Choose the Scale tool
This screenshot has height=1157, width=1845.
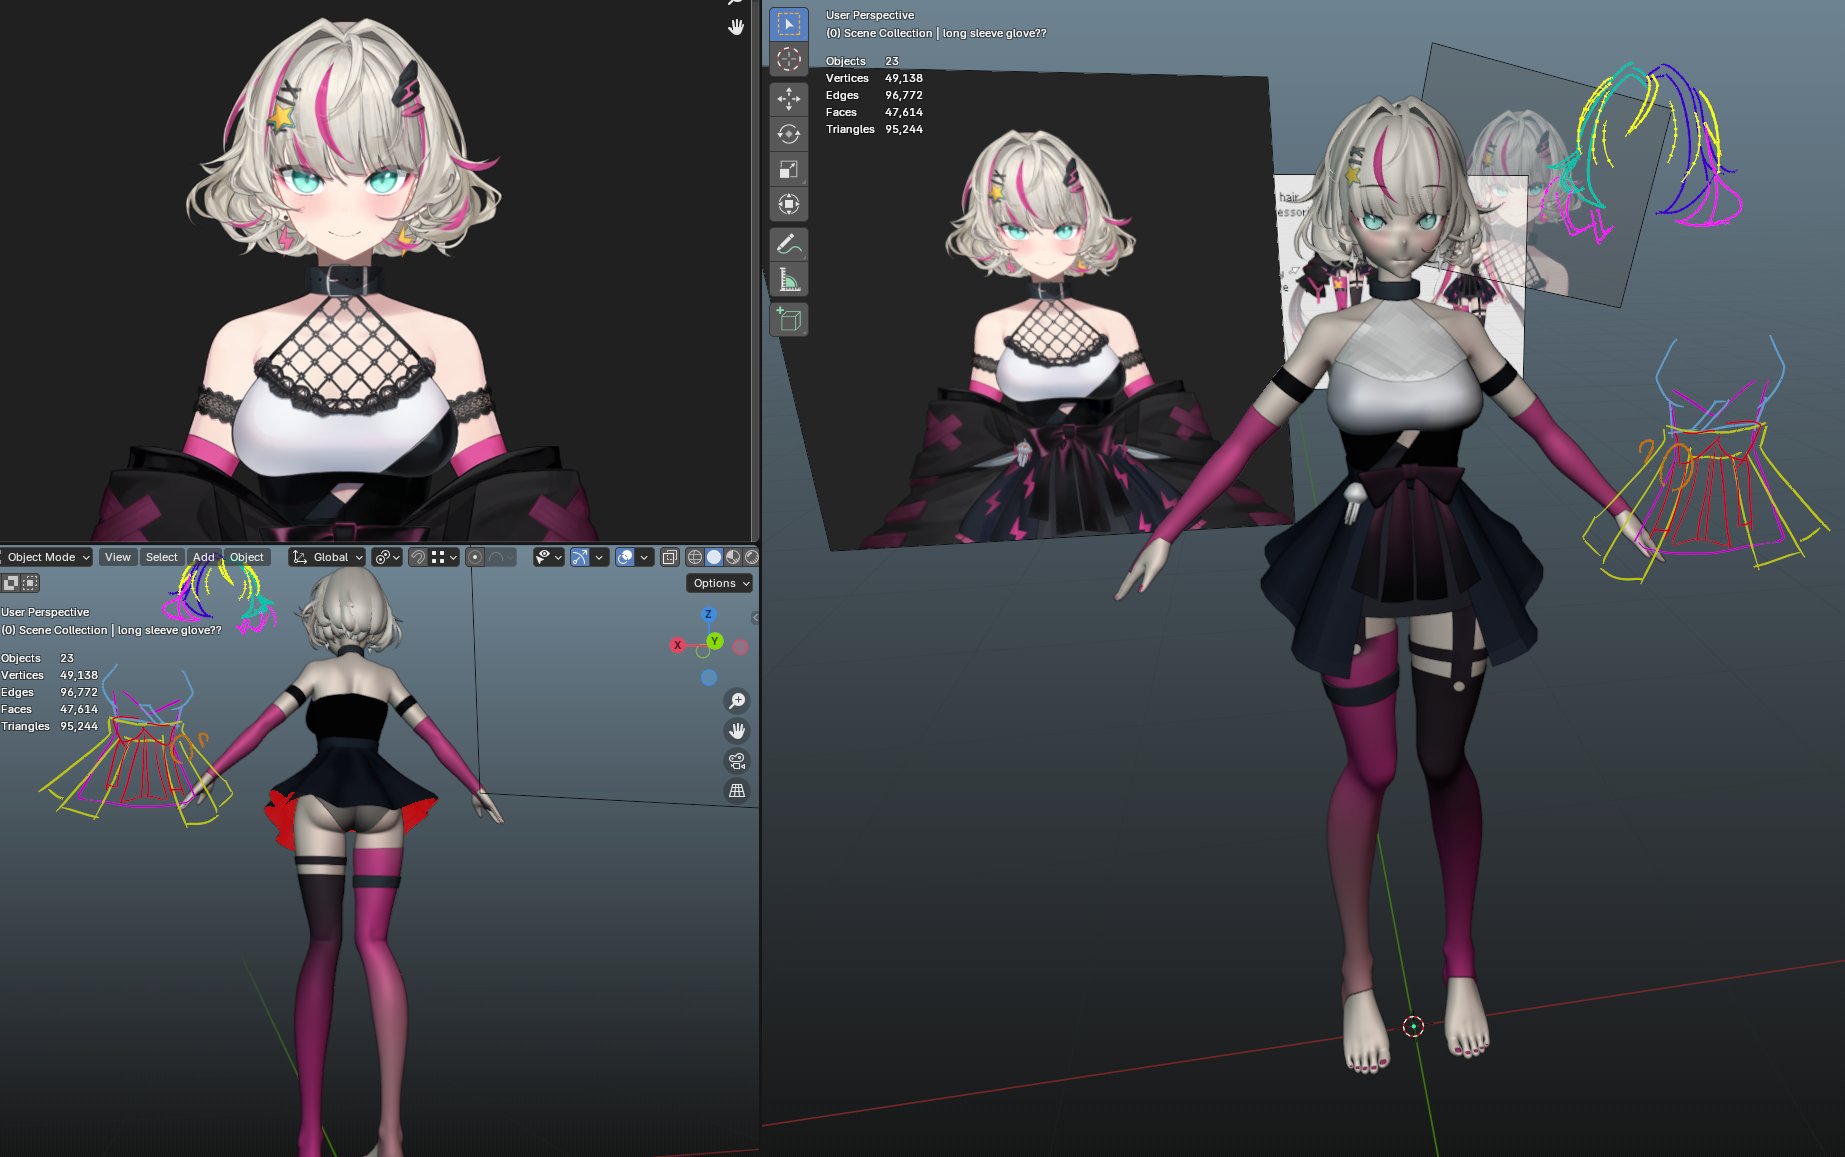[x=788, y=169]
